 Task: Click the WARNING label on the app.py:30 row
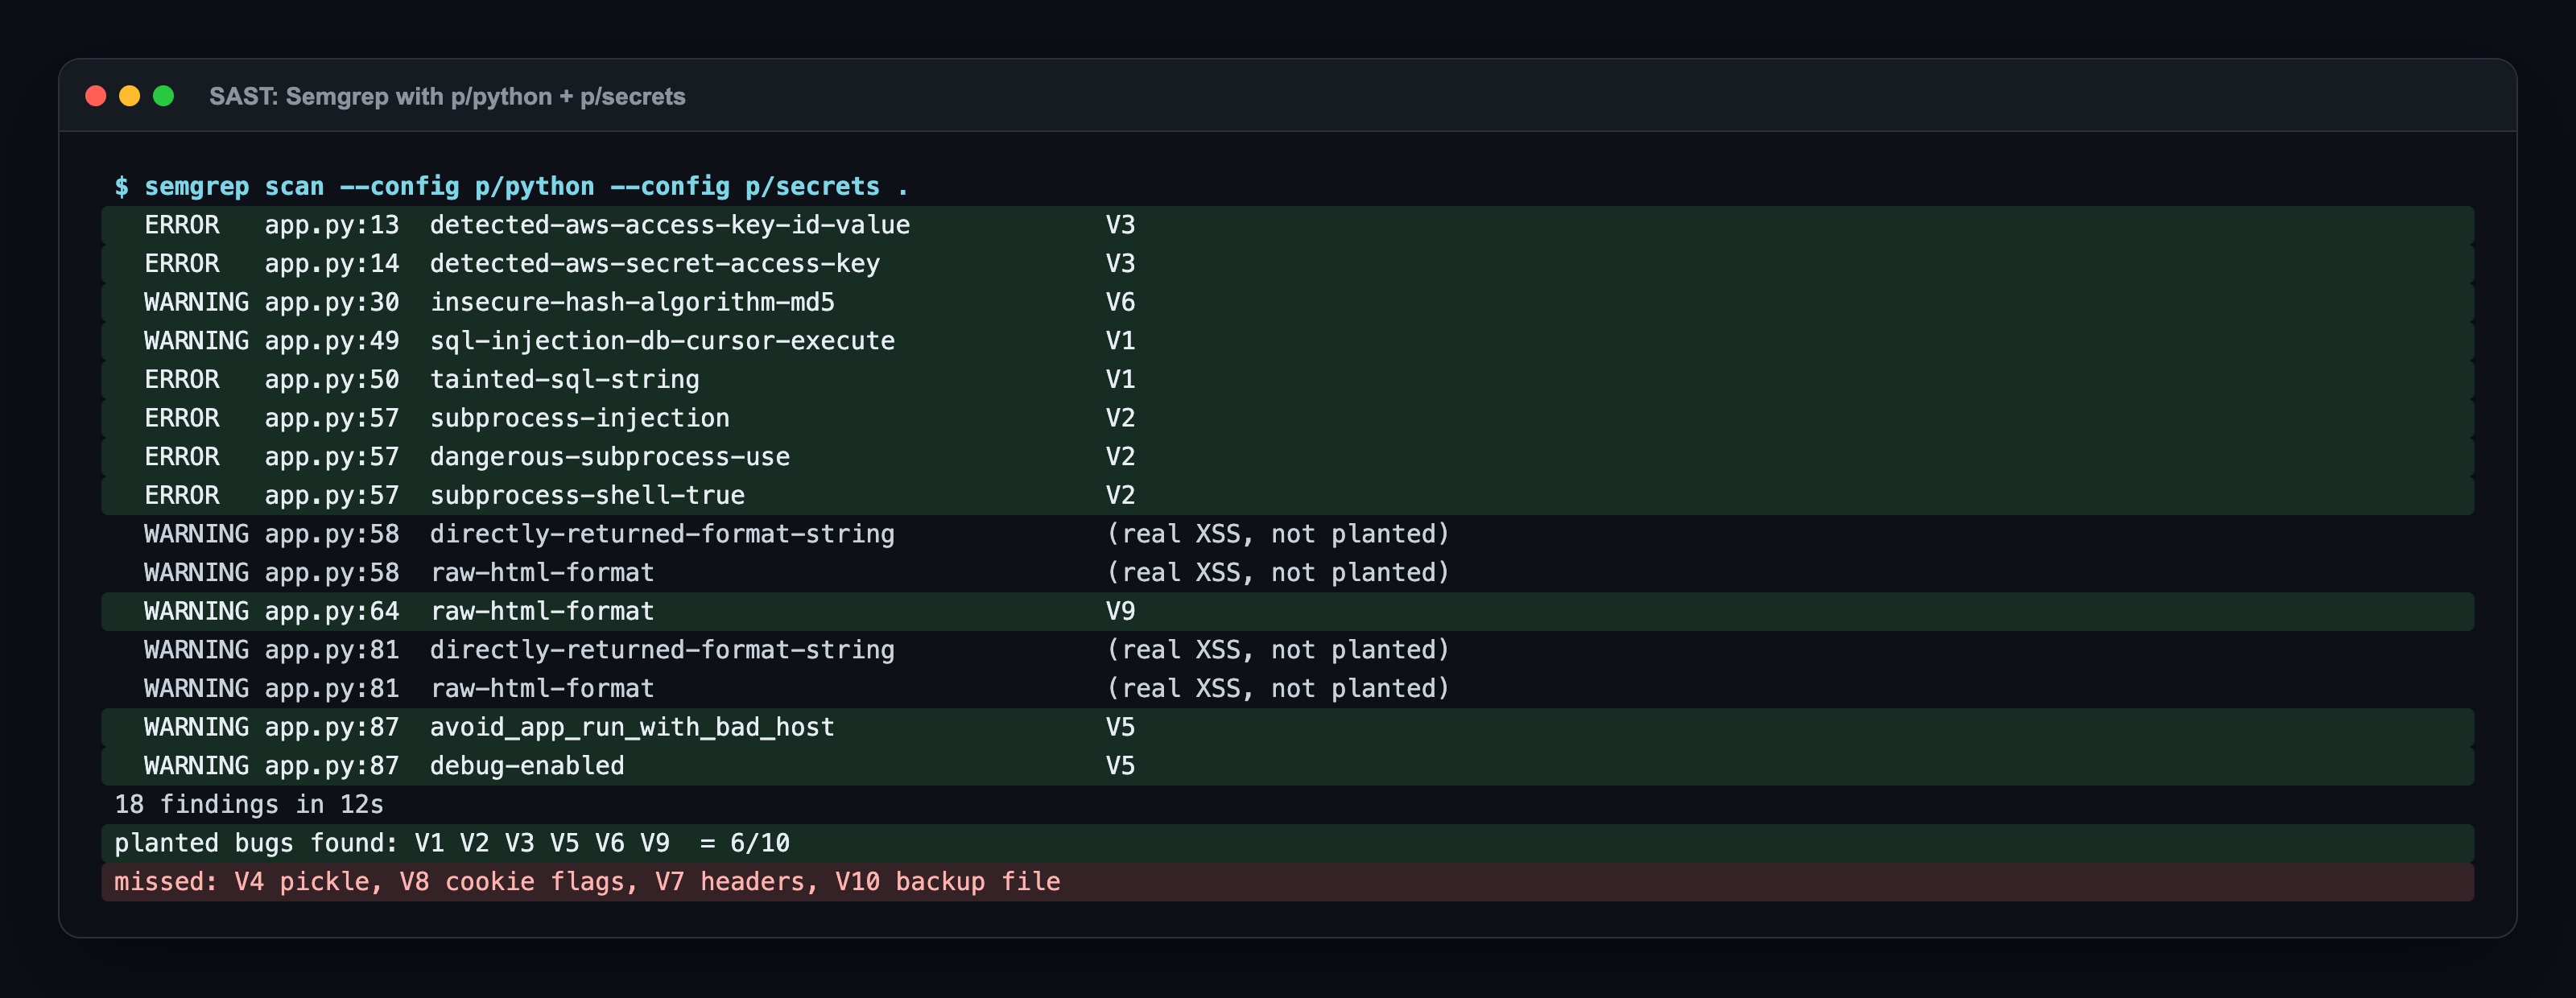click(x=196, y=302)
